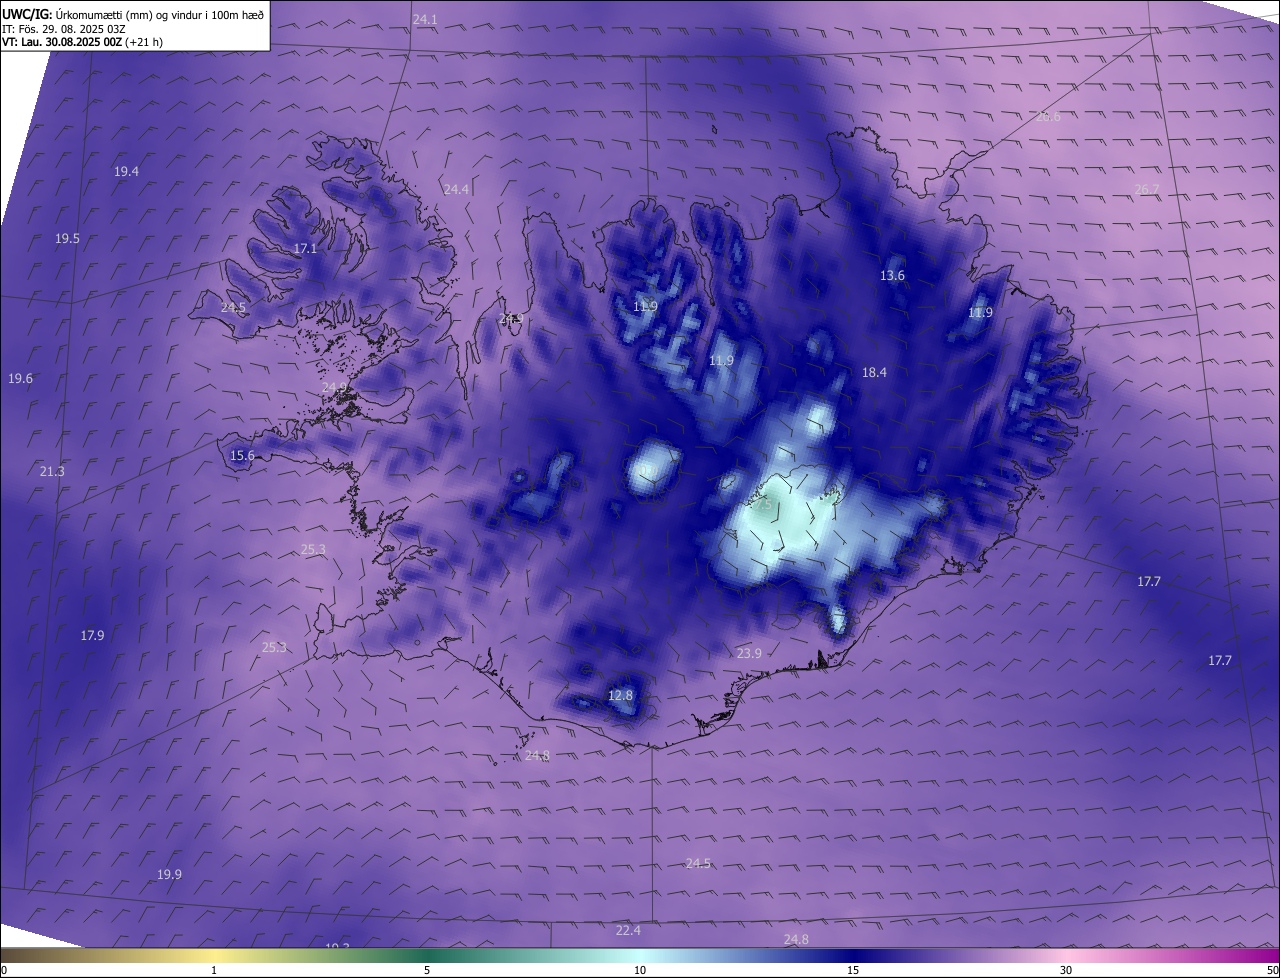Viewport: 1280px width, 978px height.
Task: Click the 50 tick label on the colour scale
Action: 1272,970
